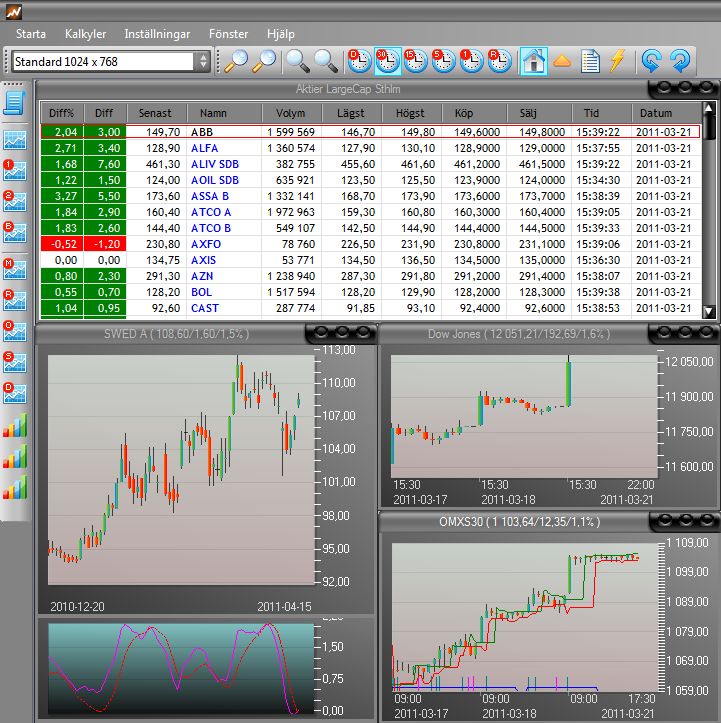Select the ALFA stock row name
Image resolution: width=721 pixels, height=723 pixels.
(x=205, y=148)
